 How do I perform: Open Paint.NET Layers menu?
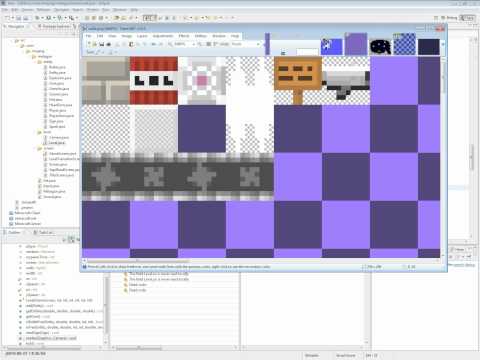(x=142, y=36)
